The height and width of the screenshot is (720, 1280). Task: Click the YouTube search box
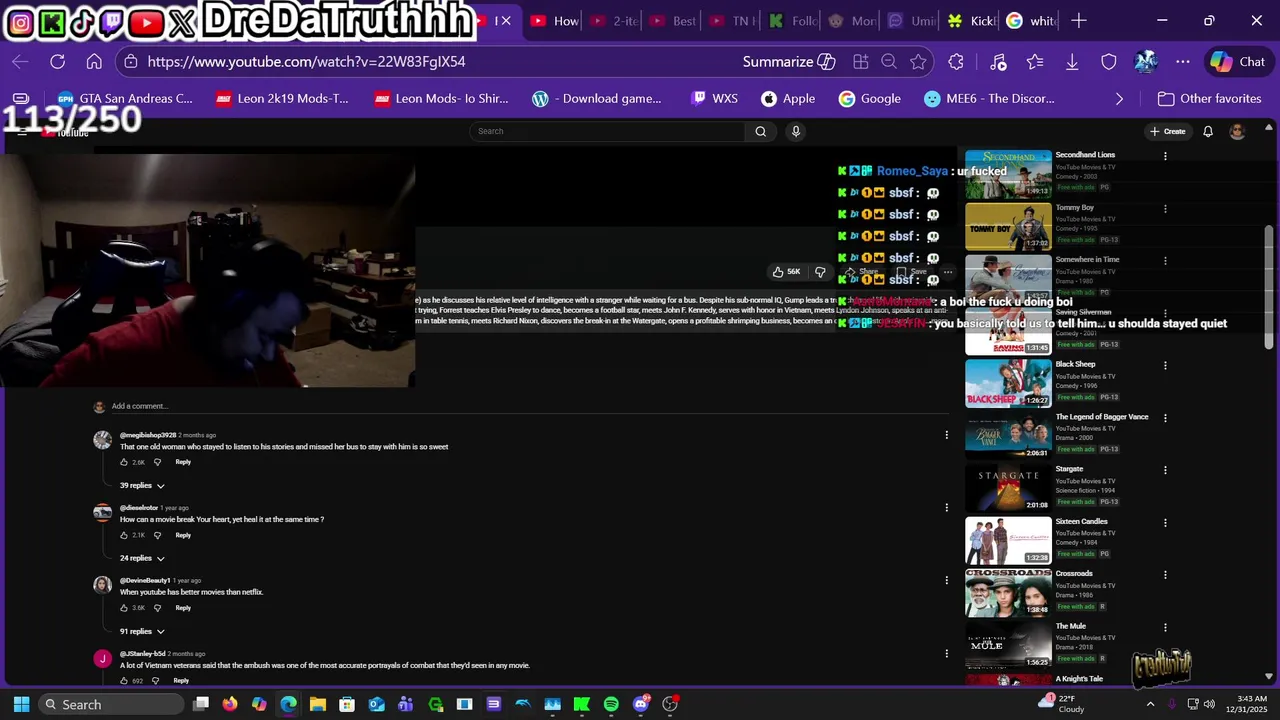tap(607, 131)
